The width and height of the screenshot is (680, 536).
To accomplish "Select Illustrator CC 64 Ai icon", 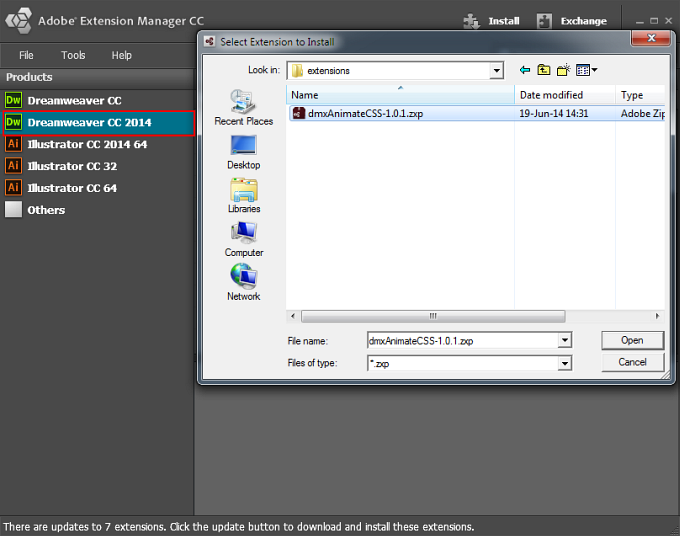I will point(13,188).
